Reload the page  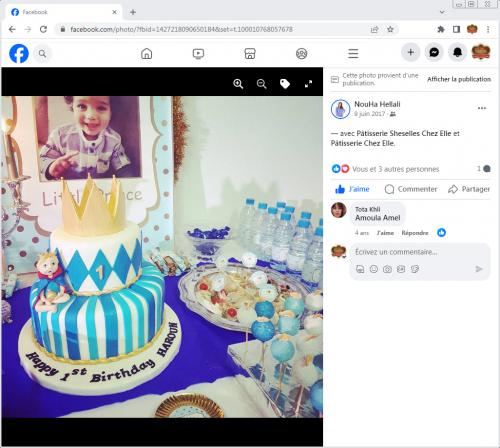(x=43, y=29)
